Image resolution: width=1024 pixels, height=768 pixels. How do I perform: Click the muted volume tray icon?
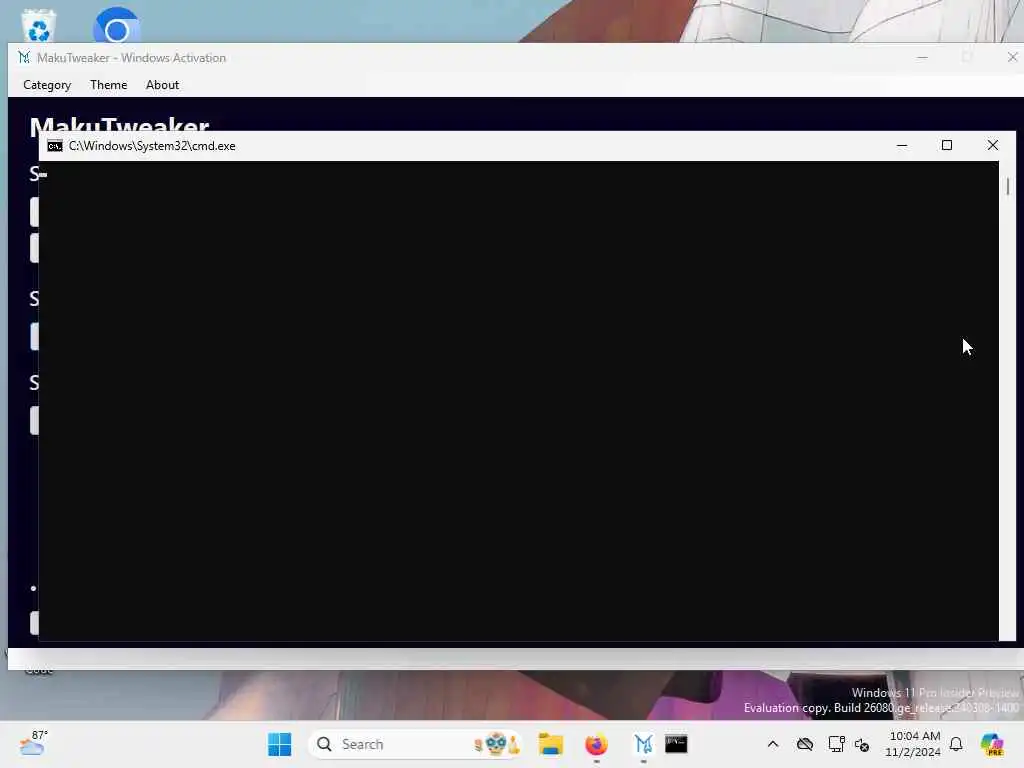point(862,744)
